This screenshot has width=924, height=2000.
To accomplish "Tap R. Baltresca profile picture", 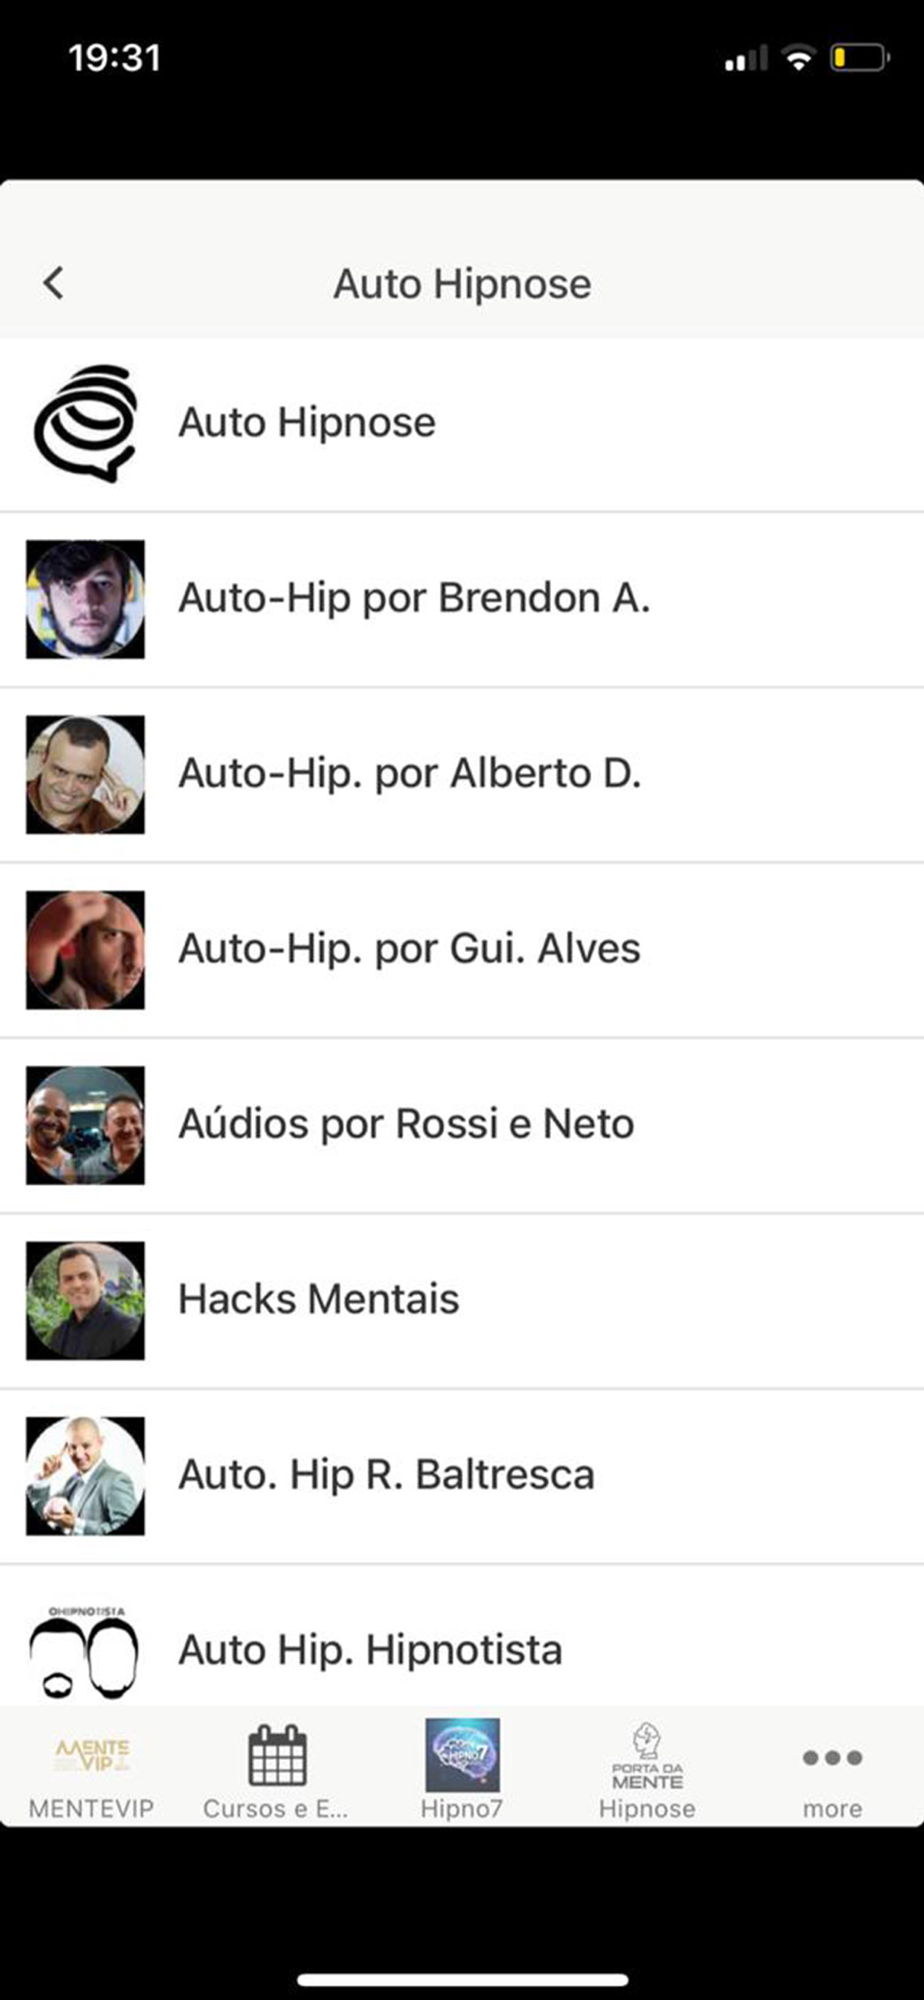I will [x=85, y=1476].
